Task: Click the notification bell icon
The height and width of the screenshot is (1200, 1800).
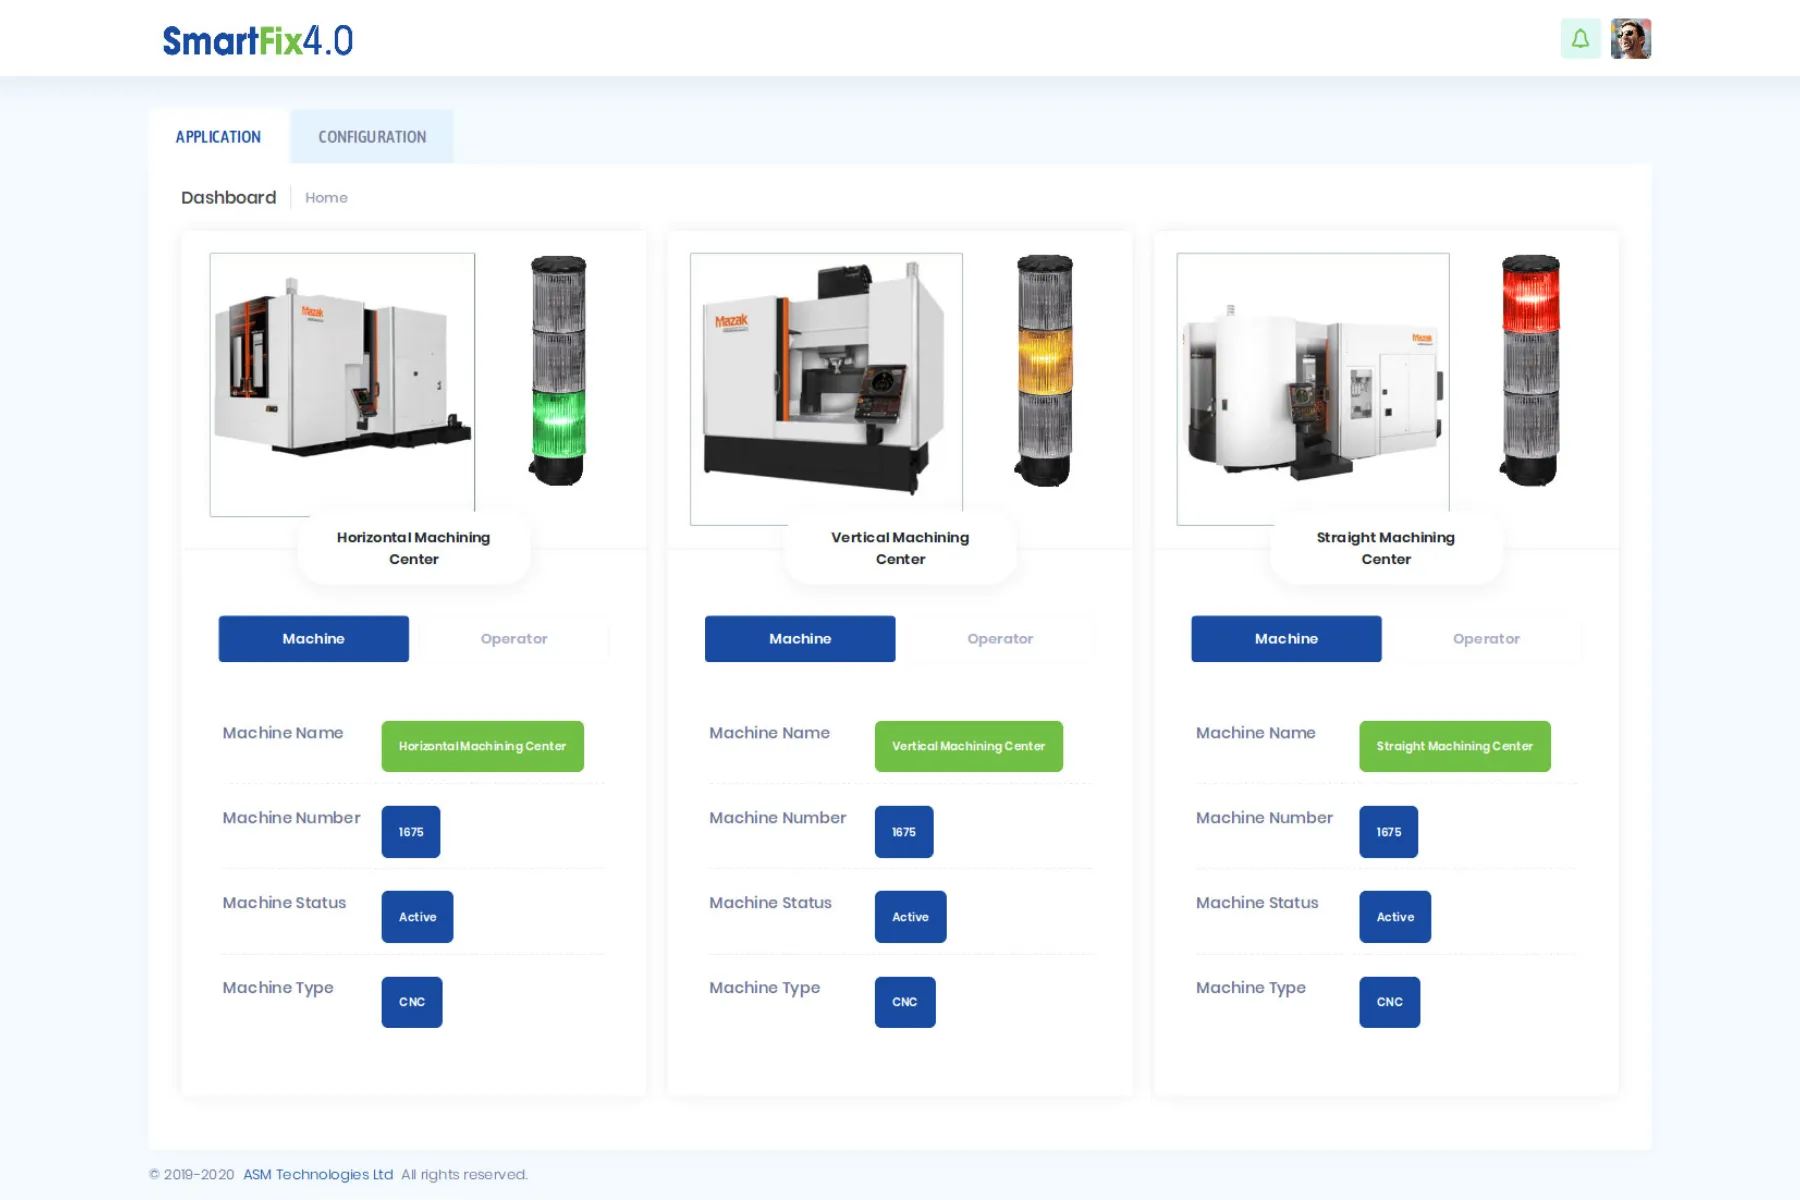Action: coord(1580,39)
